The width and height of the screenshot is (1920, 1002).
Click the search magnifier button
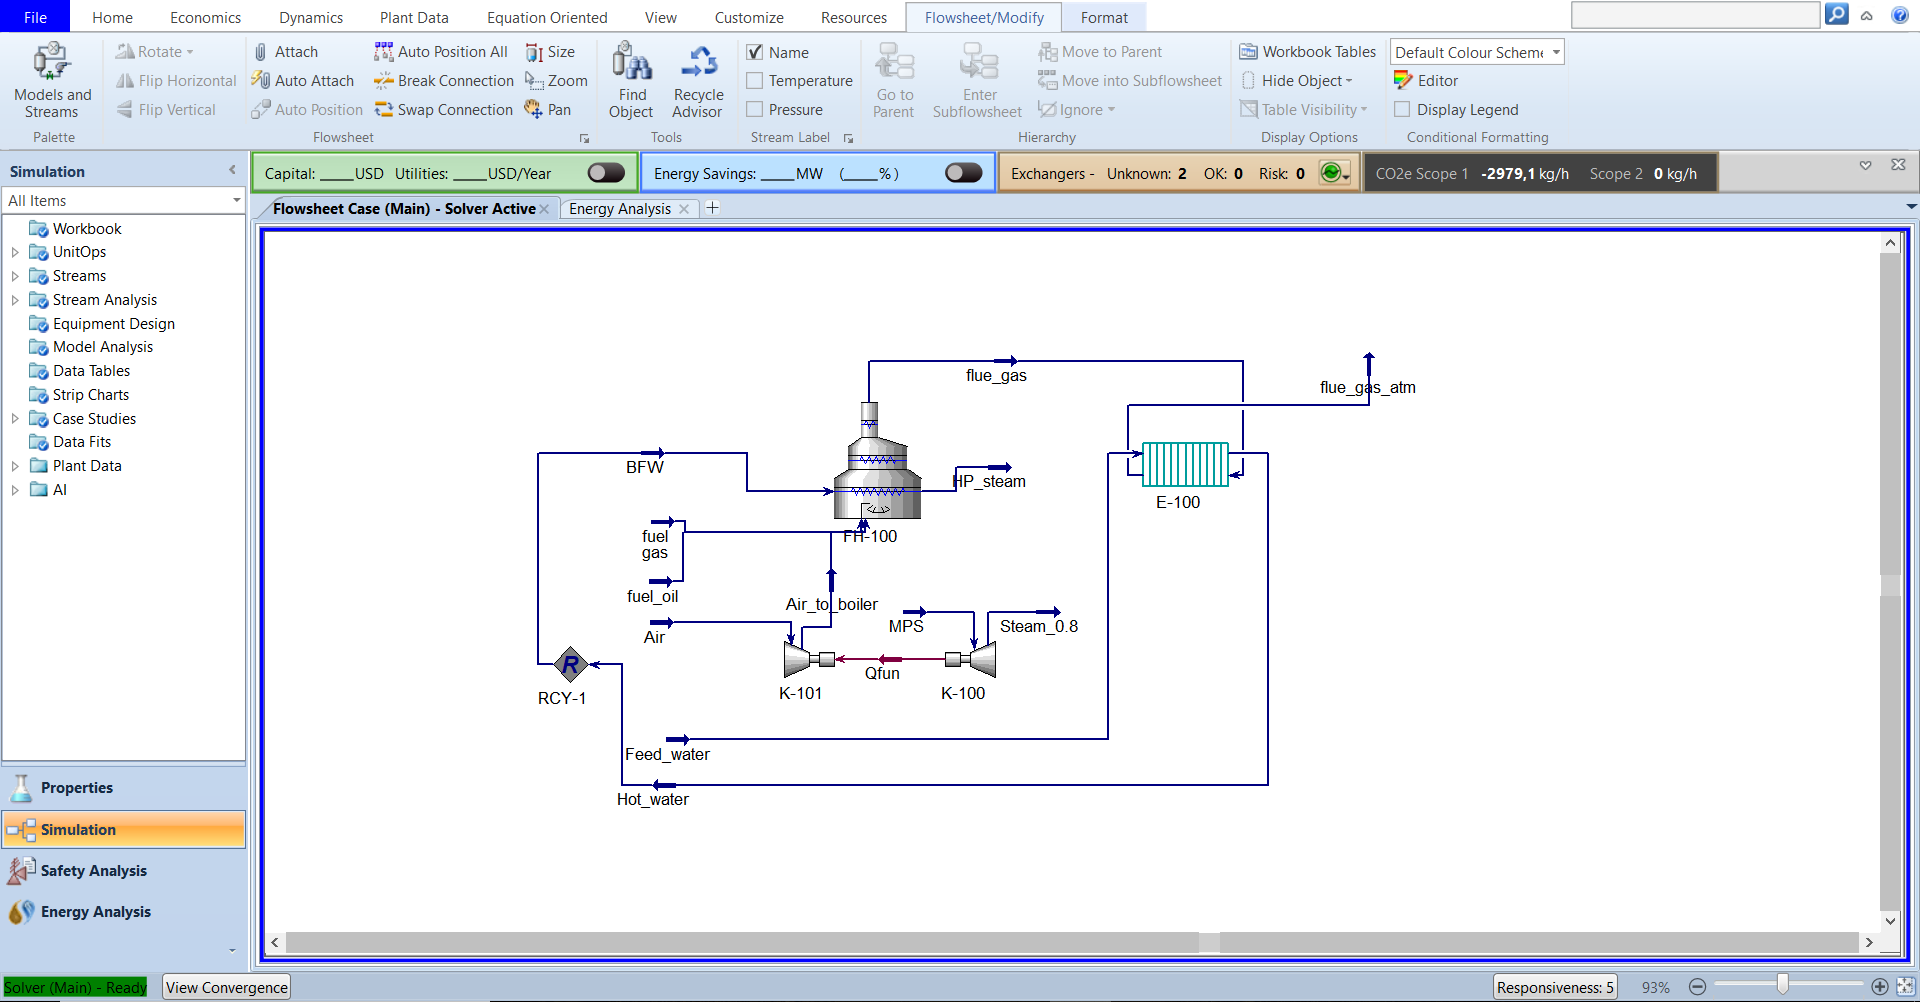tap(1836, 15)
